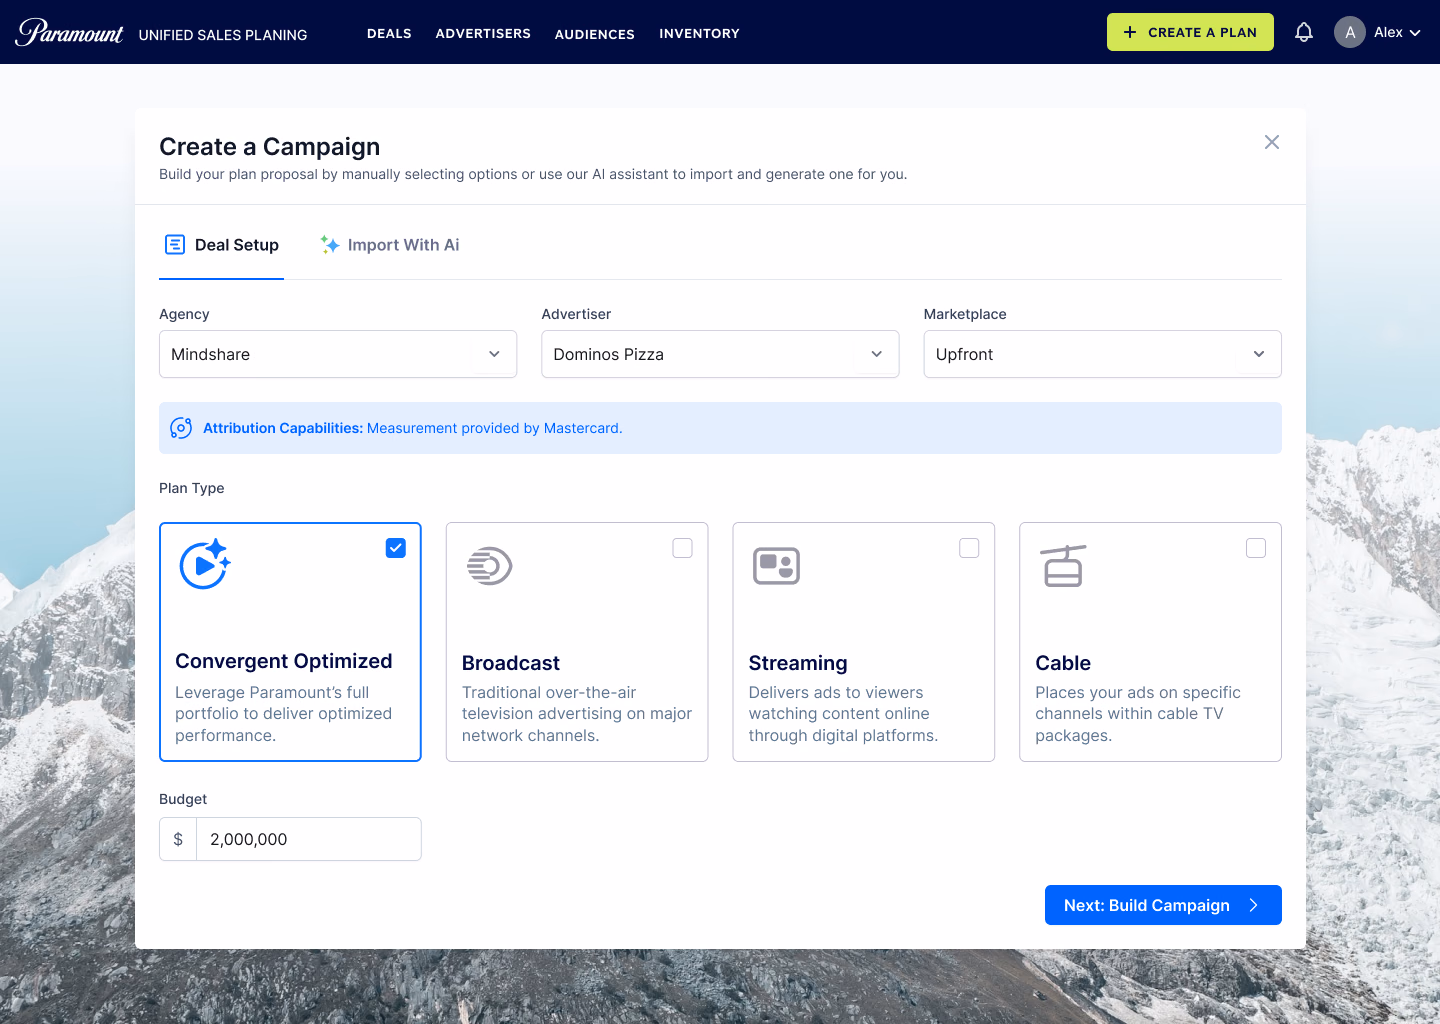
Task: Click the Plan Type label
Action: (192, 488)
